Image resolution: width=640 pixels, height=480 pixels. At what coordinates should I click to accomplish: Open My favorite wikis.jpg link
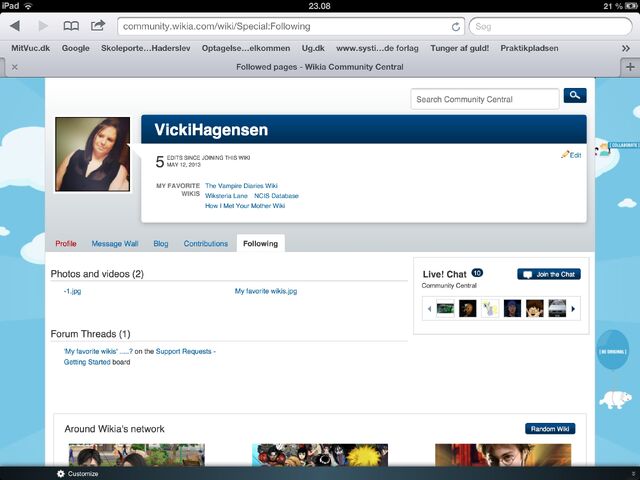pos(266,291)
